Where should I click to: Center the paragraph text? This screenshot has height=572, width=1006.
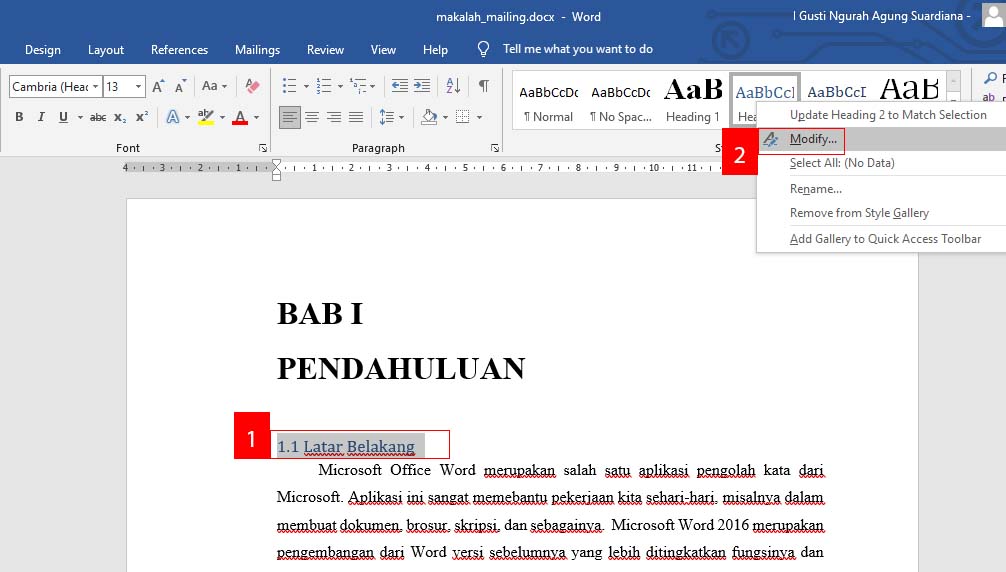(x=312, y=117)
